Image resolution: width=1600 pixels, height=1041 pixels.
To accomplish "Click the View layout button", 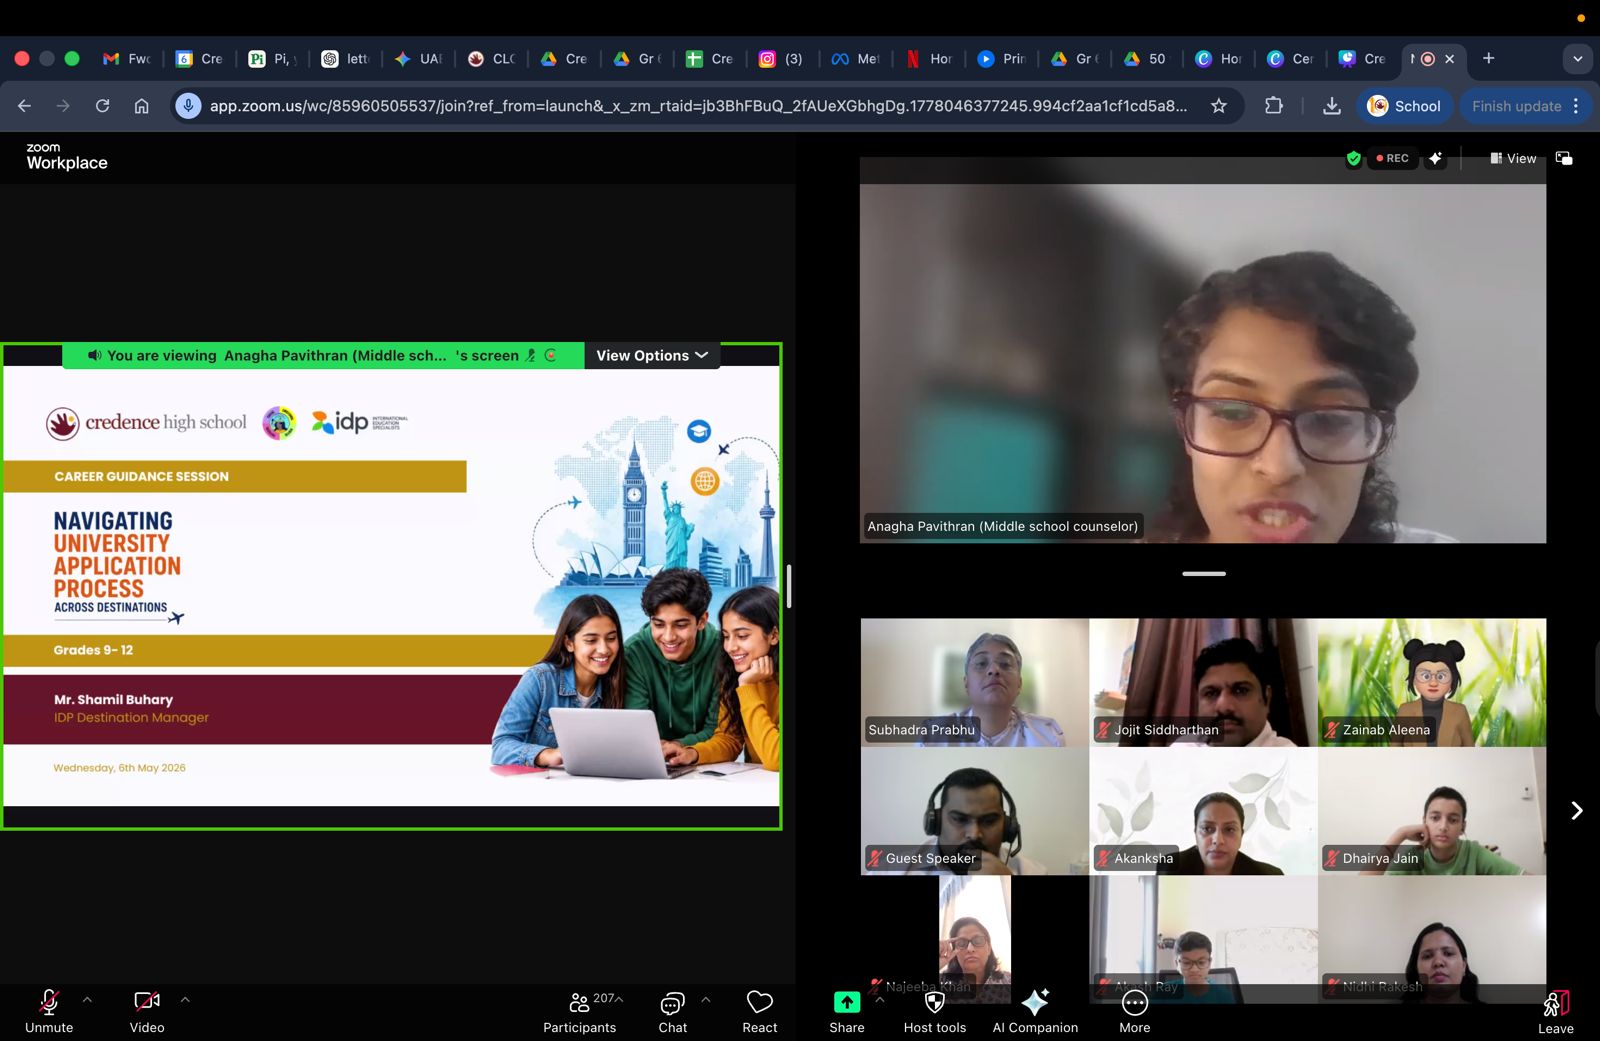I will 1513,158.
